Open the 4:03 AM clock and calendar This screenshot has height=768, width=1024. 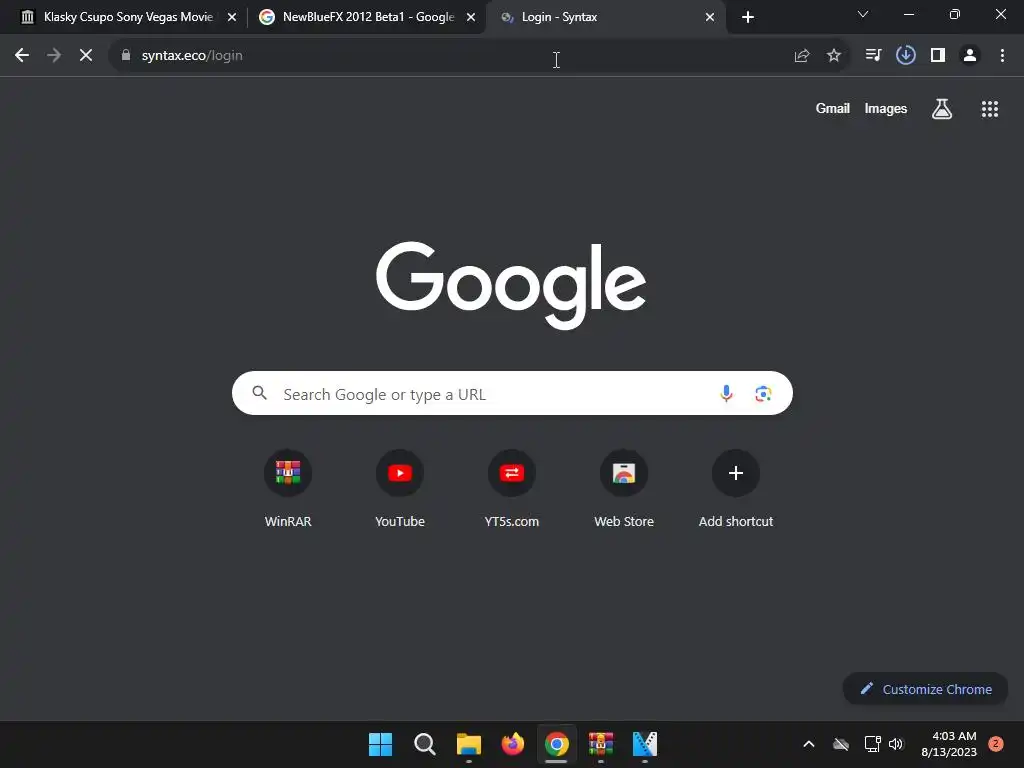point(949,744)
